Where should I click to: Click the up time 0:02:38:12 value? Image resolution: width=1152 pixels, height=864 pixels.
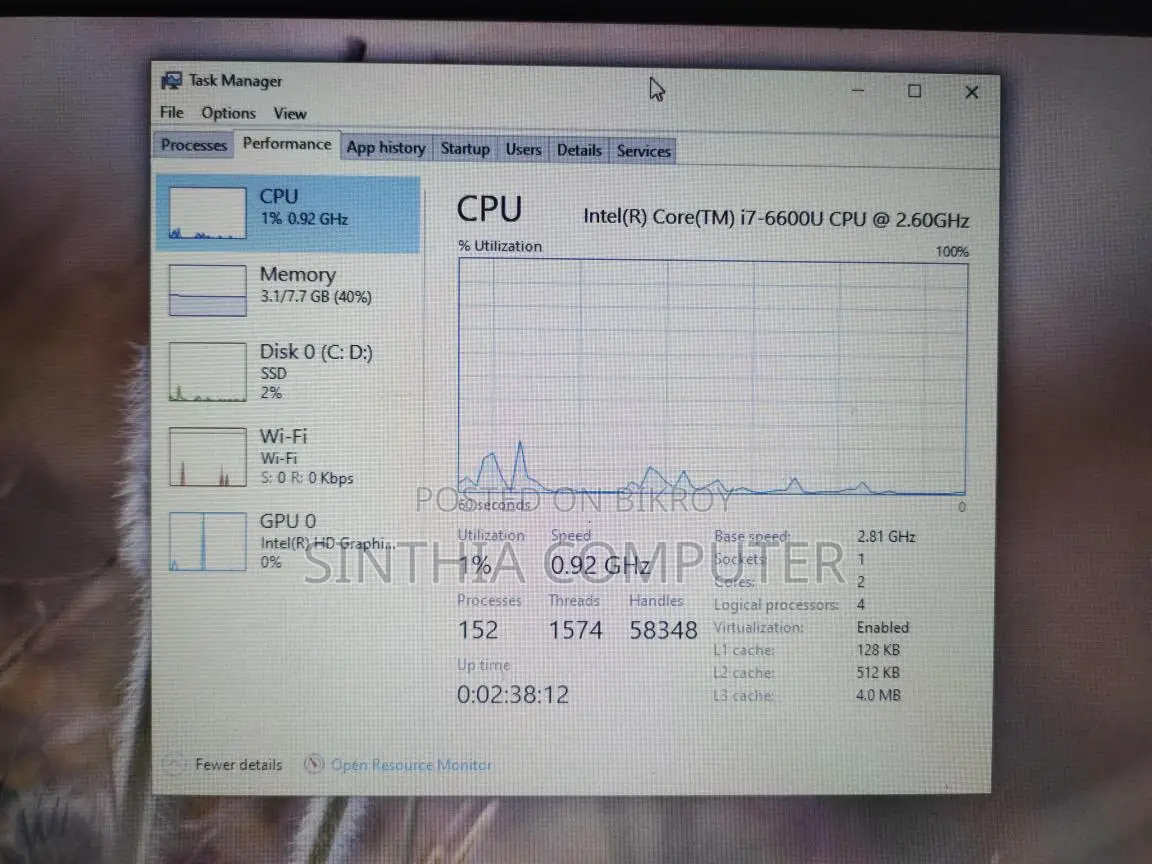[x=513, y=694]
